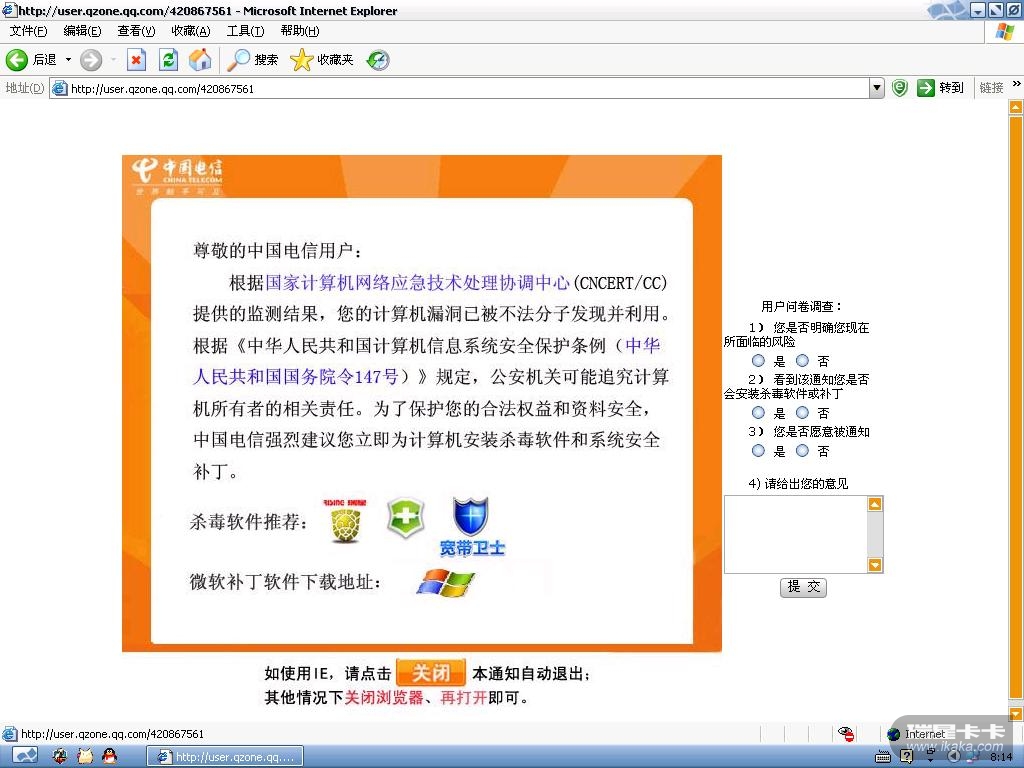
Task: Open the 帮助(H) menu
Action: [300, 31]
